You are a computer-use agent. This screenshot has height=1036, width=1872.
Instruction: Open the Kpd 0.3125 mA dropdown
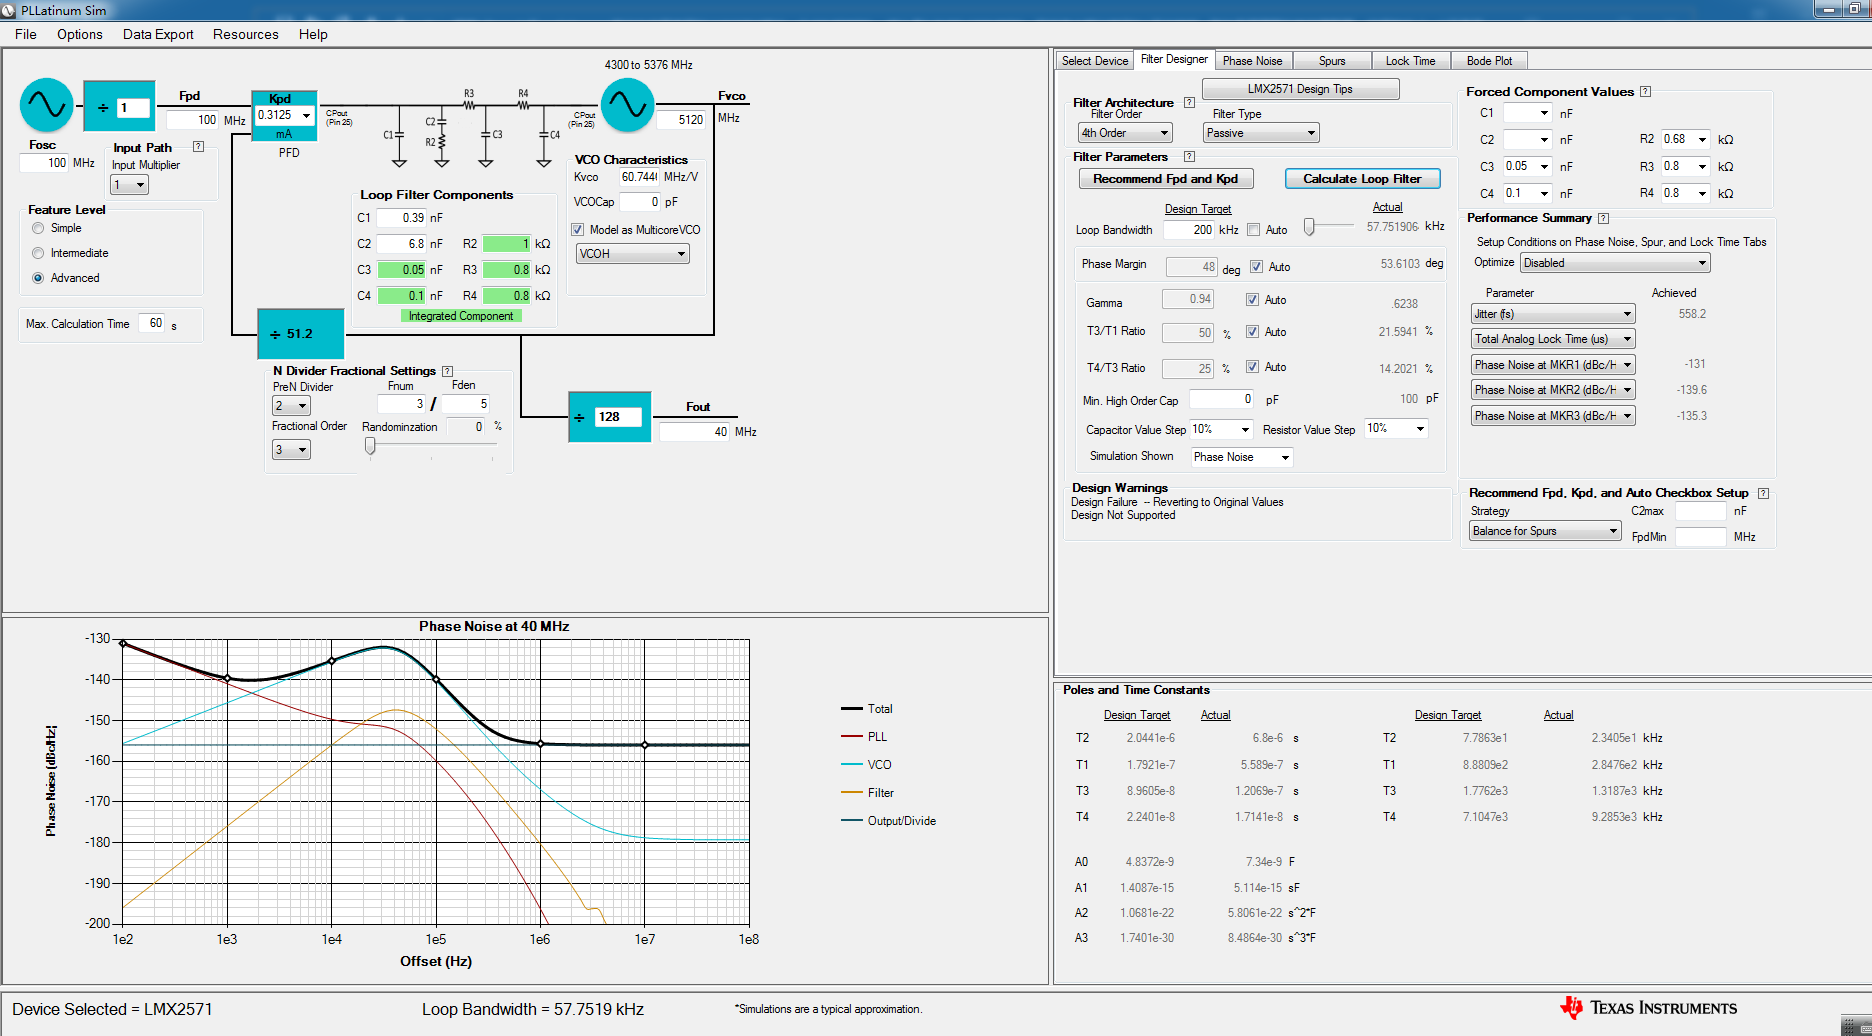306,116
